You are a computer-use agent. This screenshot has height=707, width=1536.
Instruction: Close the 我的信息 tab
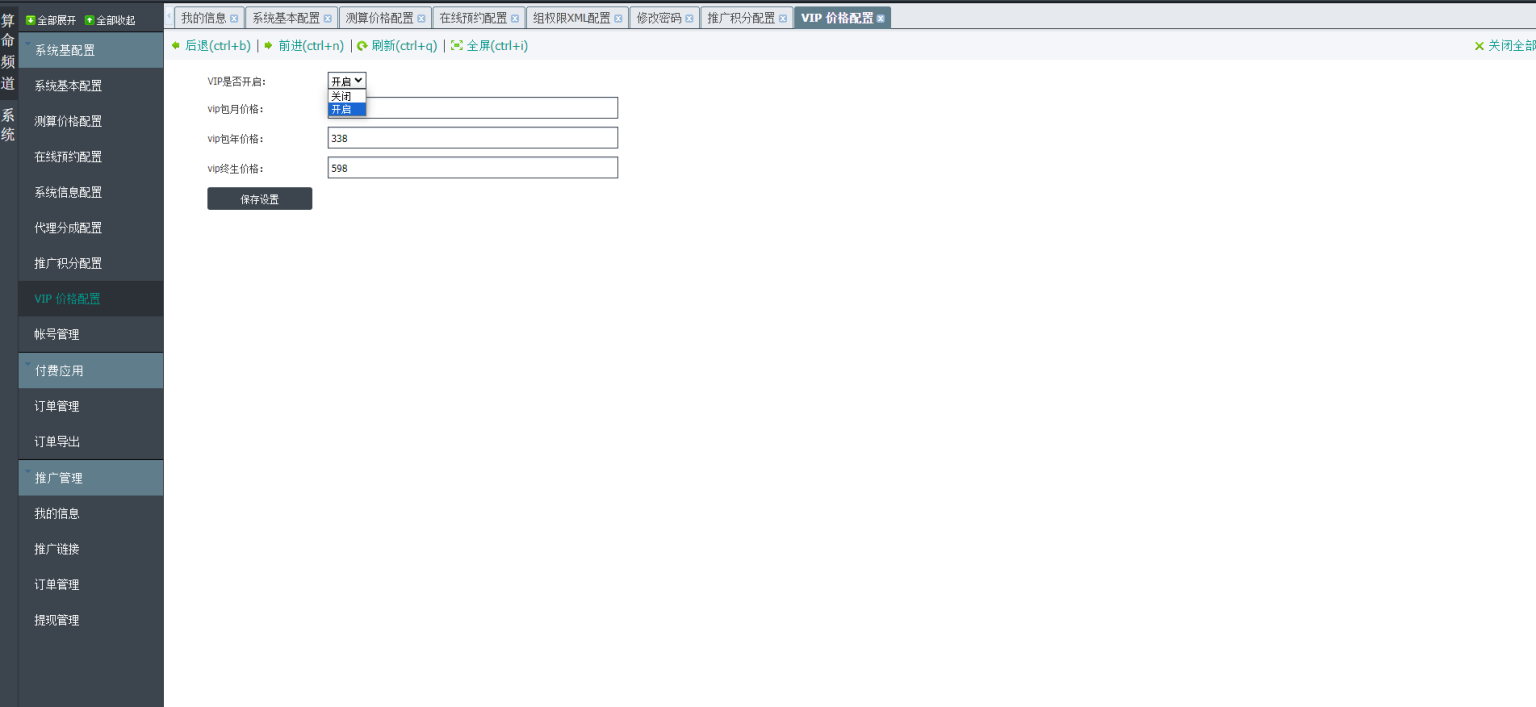point(234,18)
